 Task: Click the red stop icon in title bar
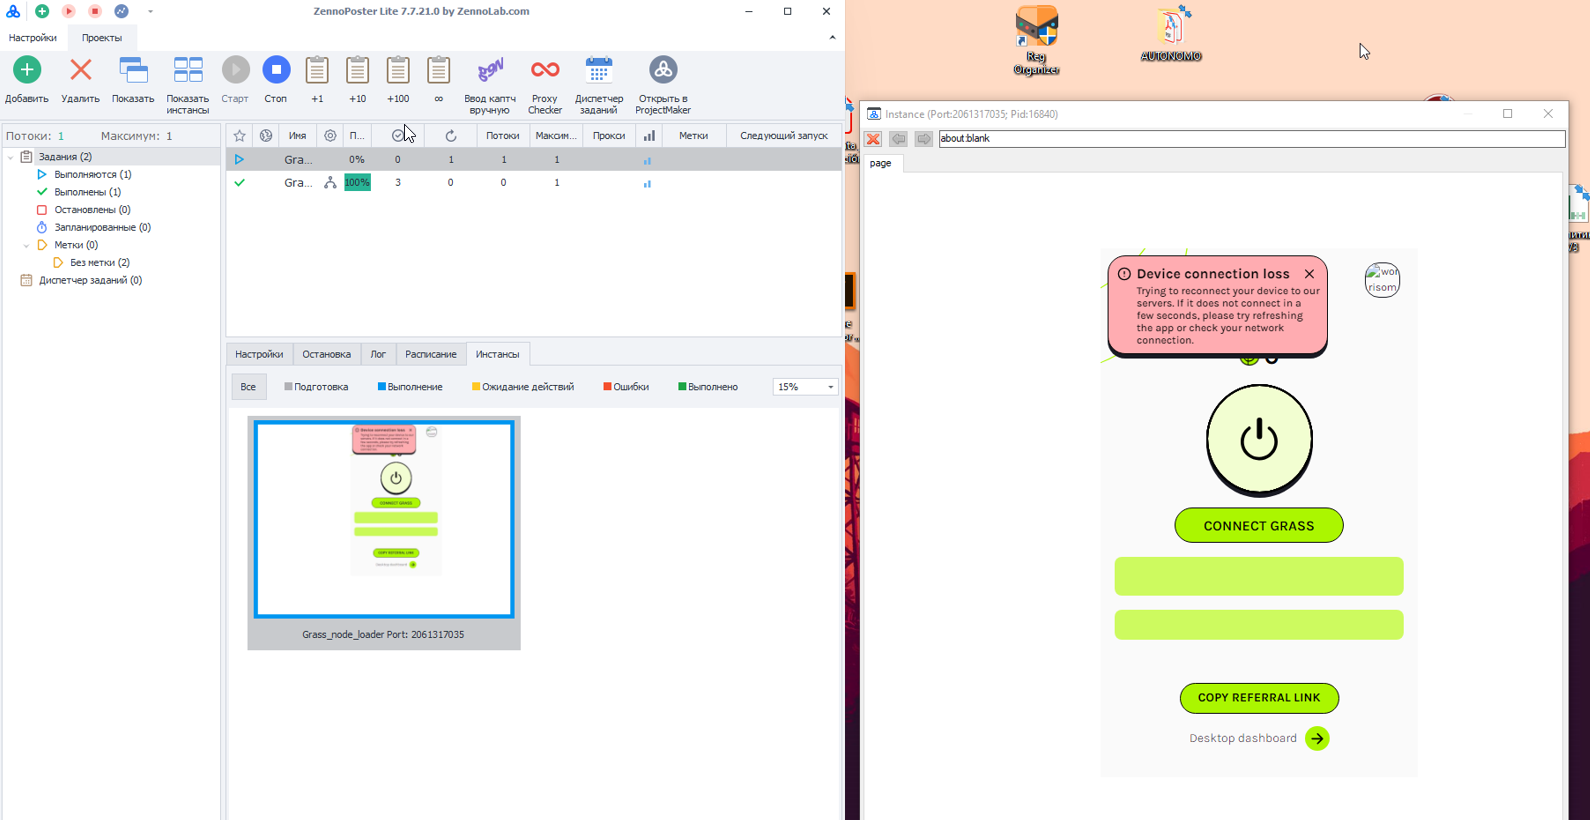click(x=95, y=11)
